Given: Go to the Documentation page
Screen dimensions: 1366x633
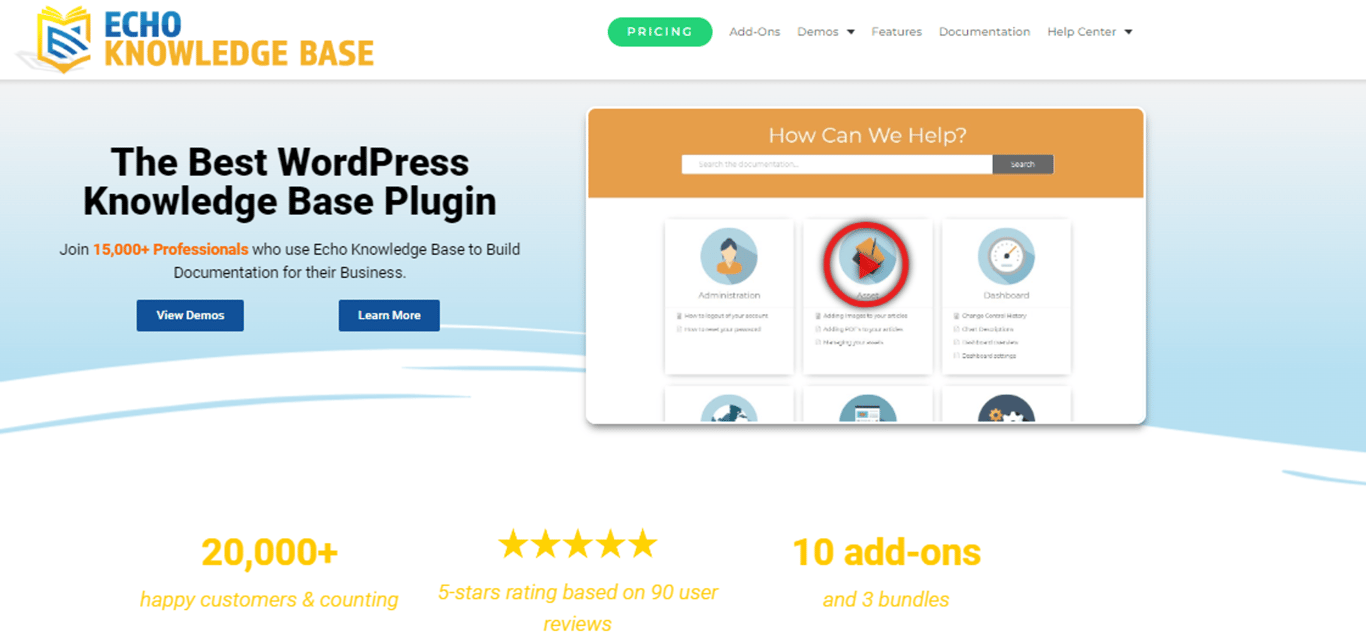Looking at the screenshot, I should click(x=984, y=32).
